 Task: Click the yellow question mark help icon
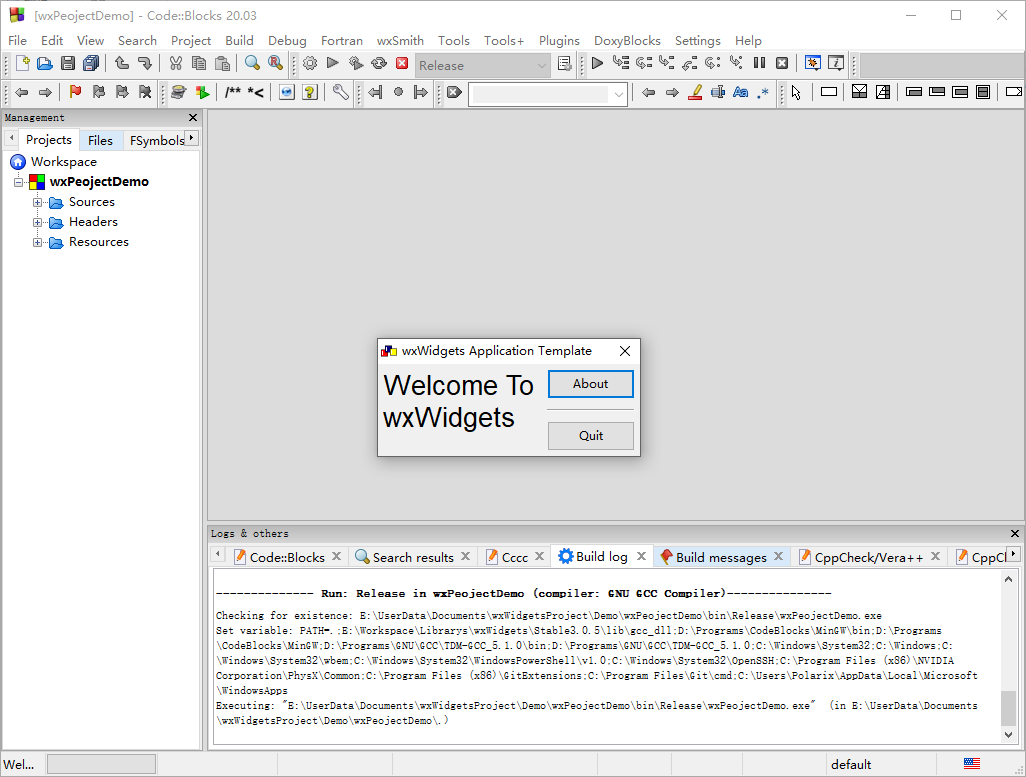tap(310, 92)
